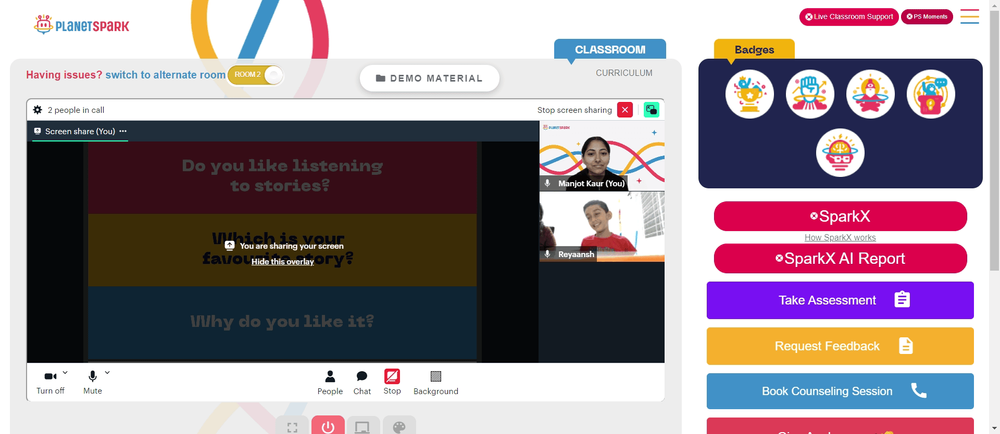Select the brain lightbulb badge
Viewport: 1000px width, 434px height.
click(840, 153)
